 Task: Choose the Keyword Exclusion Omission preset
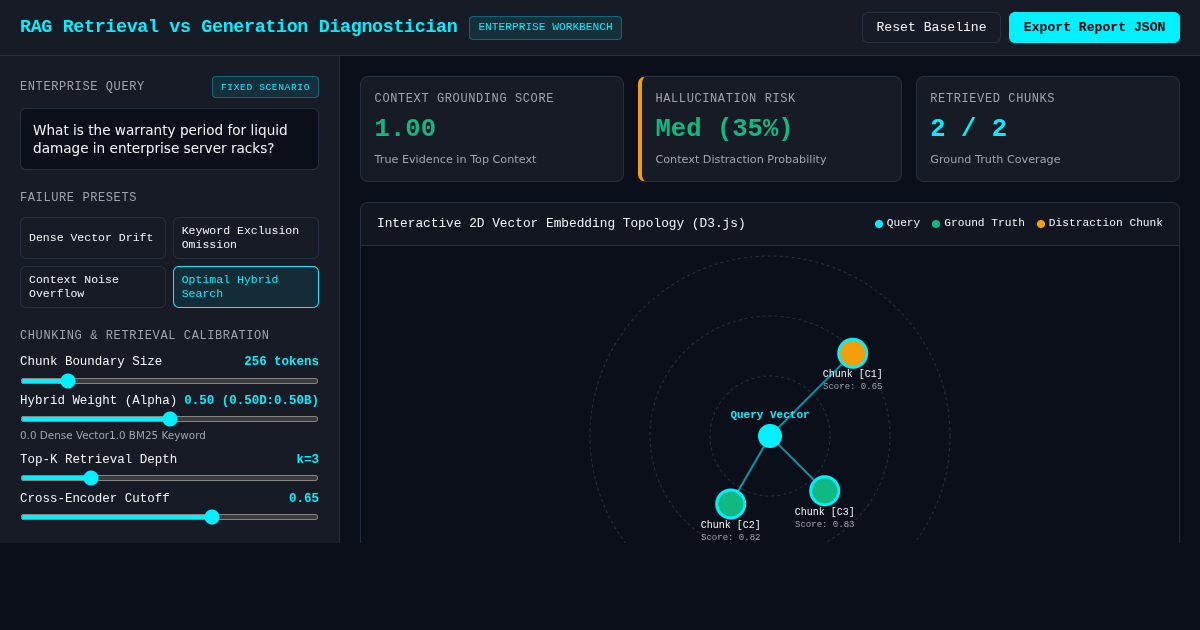tap(246, 238)
